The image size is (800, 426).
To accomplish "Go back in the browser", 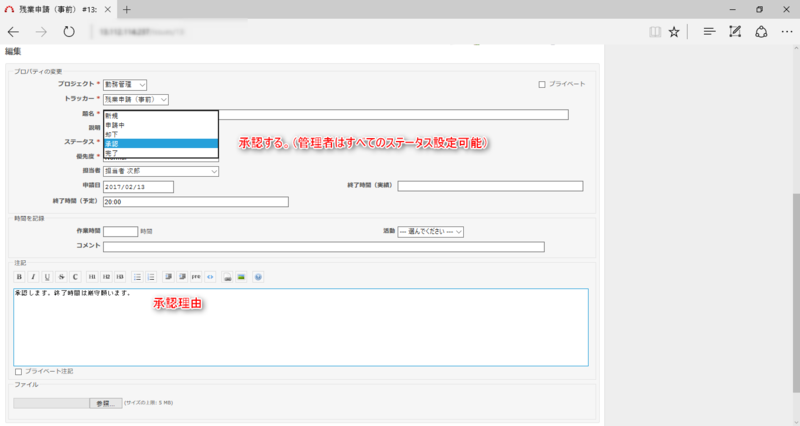I will point(13,32).
